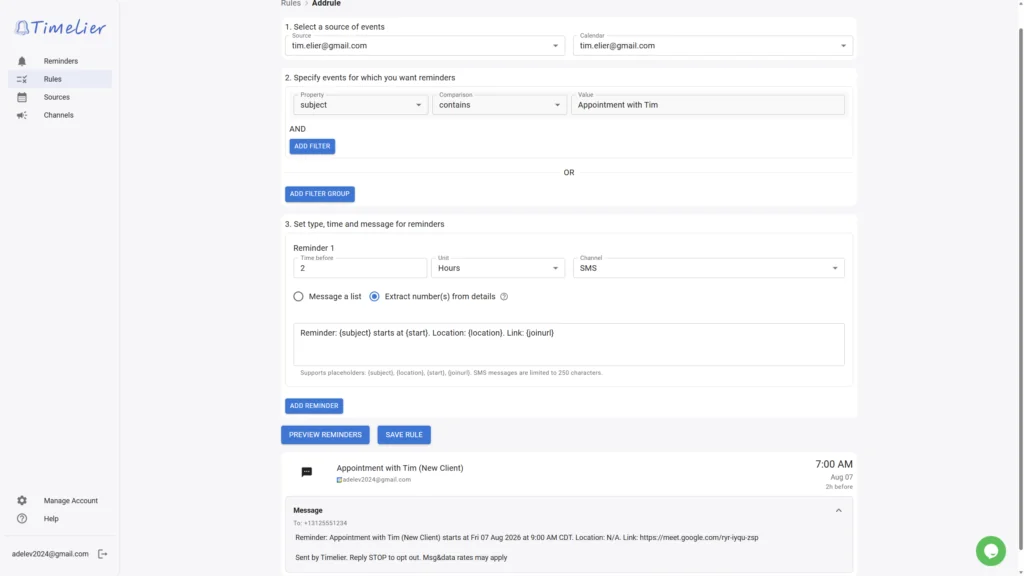
Task: Click the help icon beside Extract numbers
Action: click(504, 296)
